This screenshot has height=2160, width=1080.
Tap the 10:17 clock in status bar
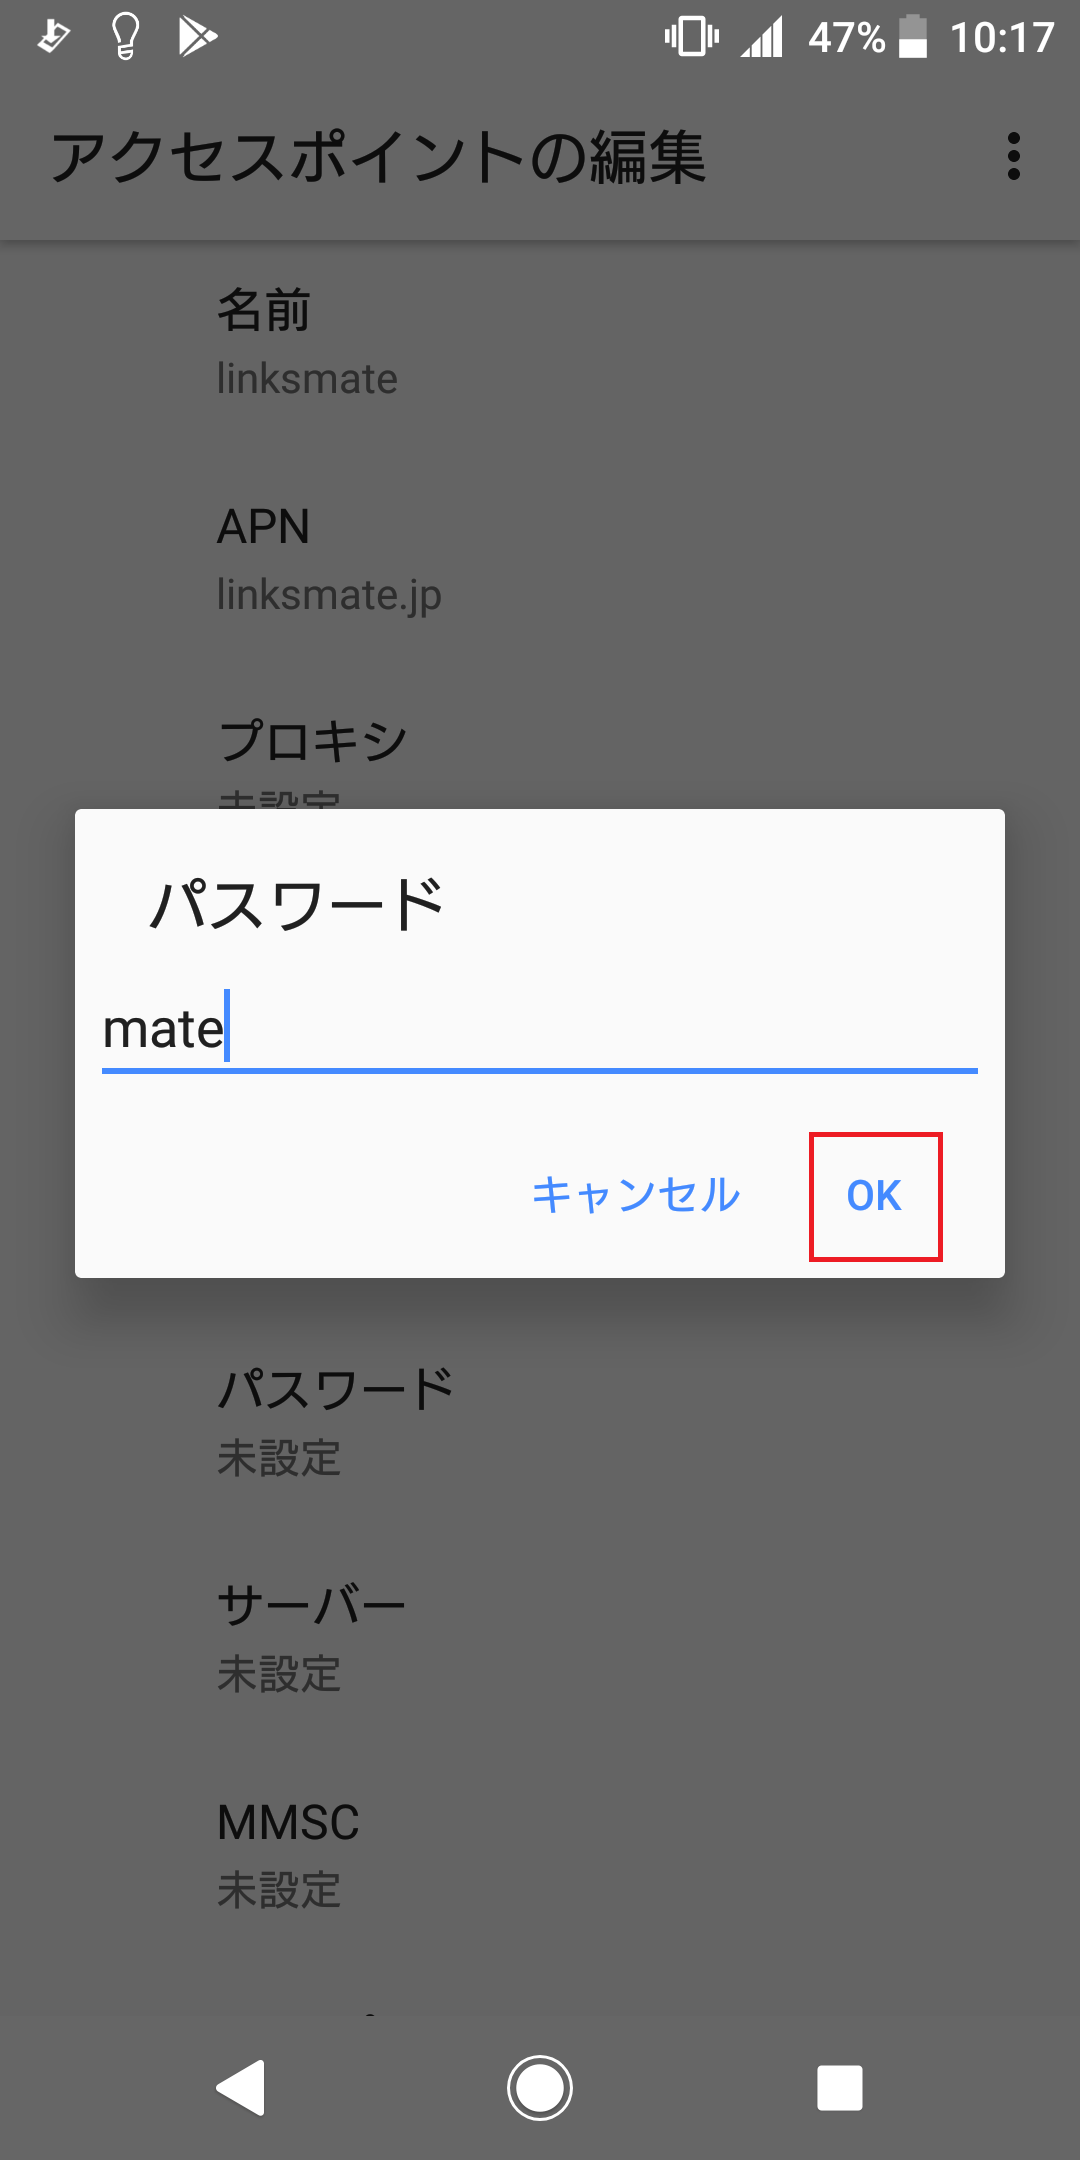click(x=1002, y=38)
